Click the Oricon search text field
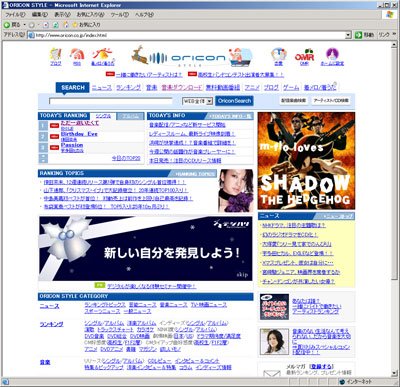This screenshot has width=400, height=387. 111,101
